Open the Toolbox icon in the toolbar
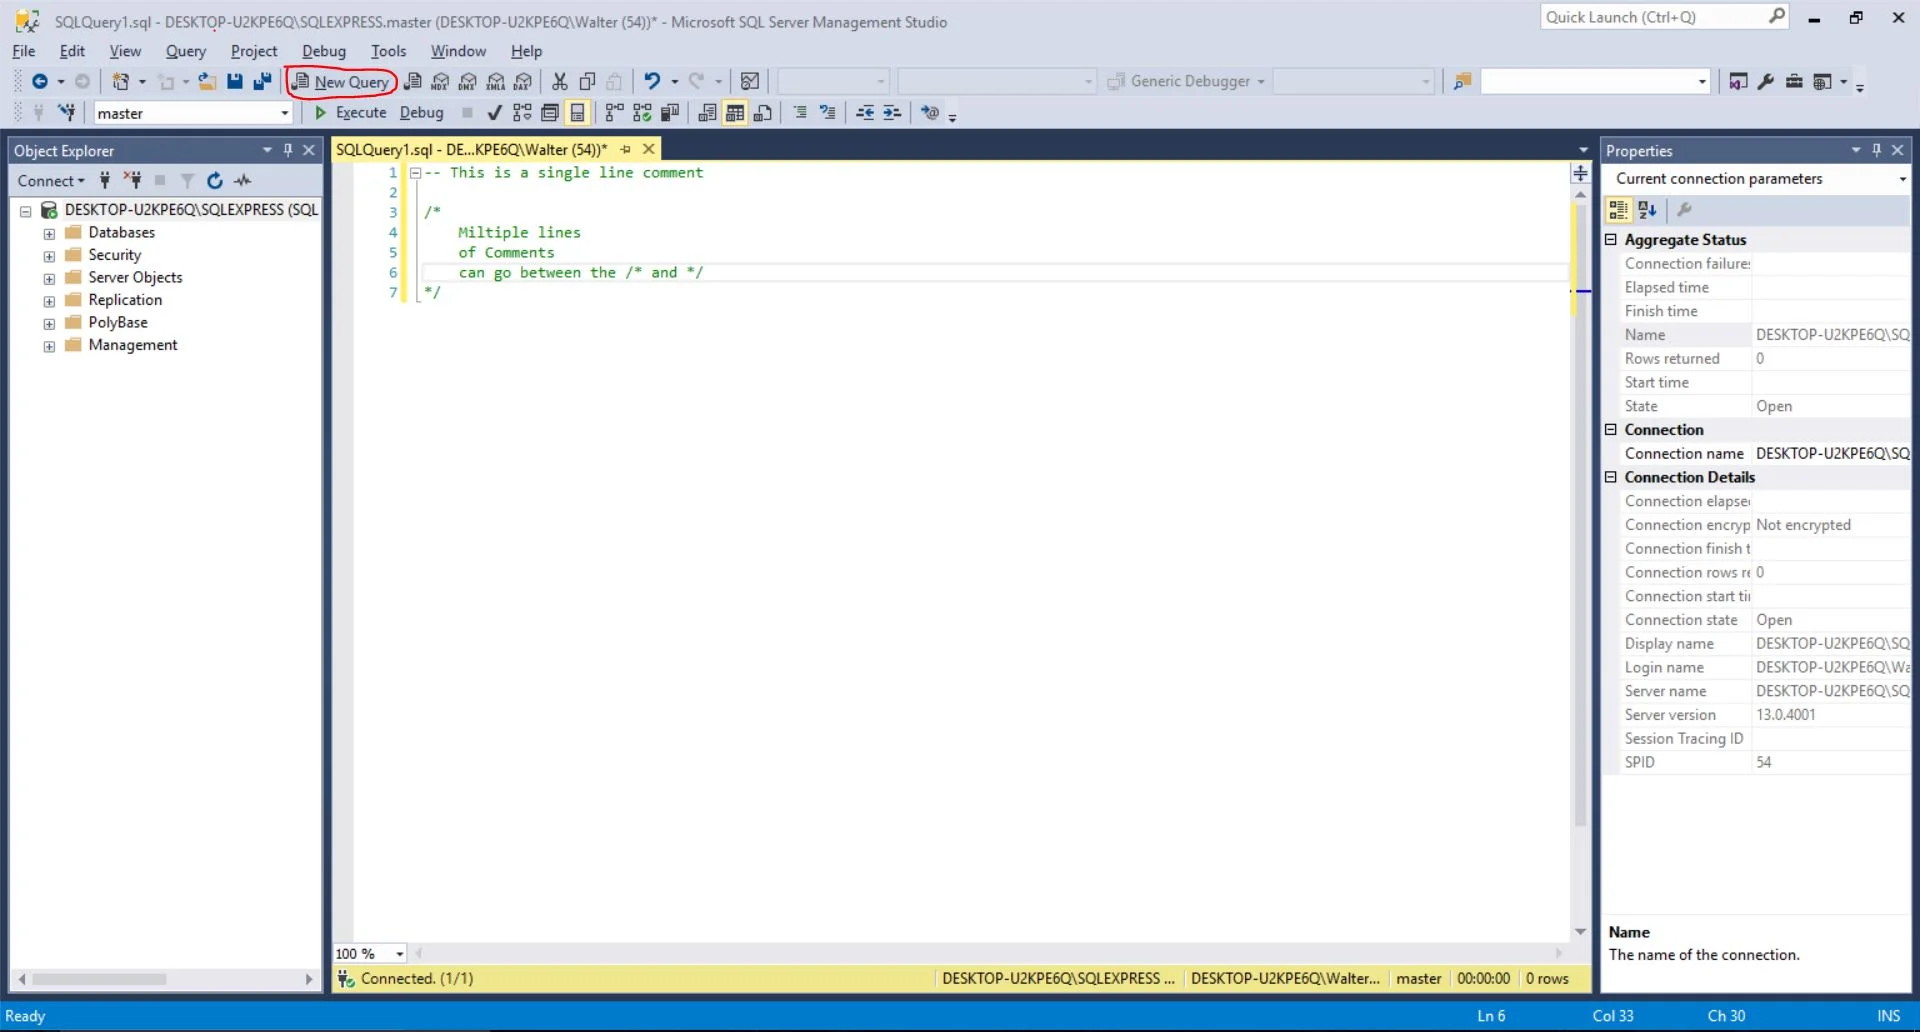 (x=1794, y=82)
